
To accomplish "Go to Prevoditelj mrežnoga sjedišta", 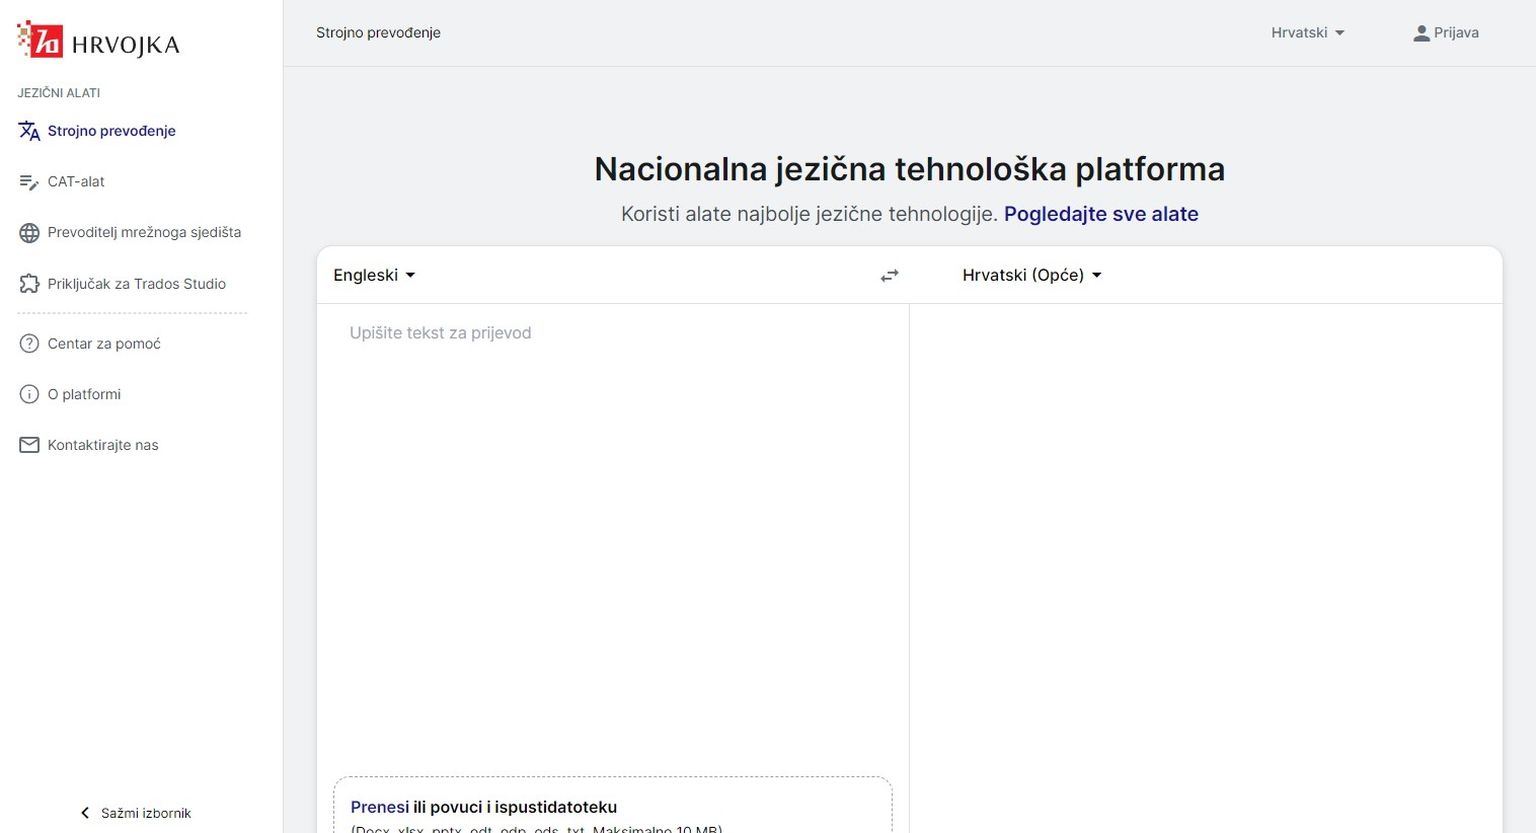I will click(x=144, y=233).
